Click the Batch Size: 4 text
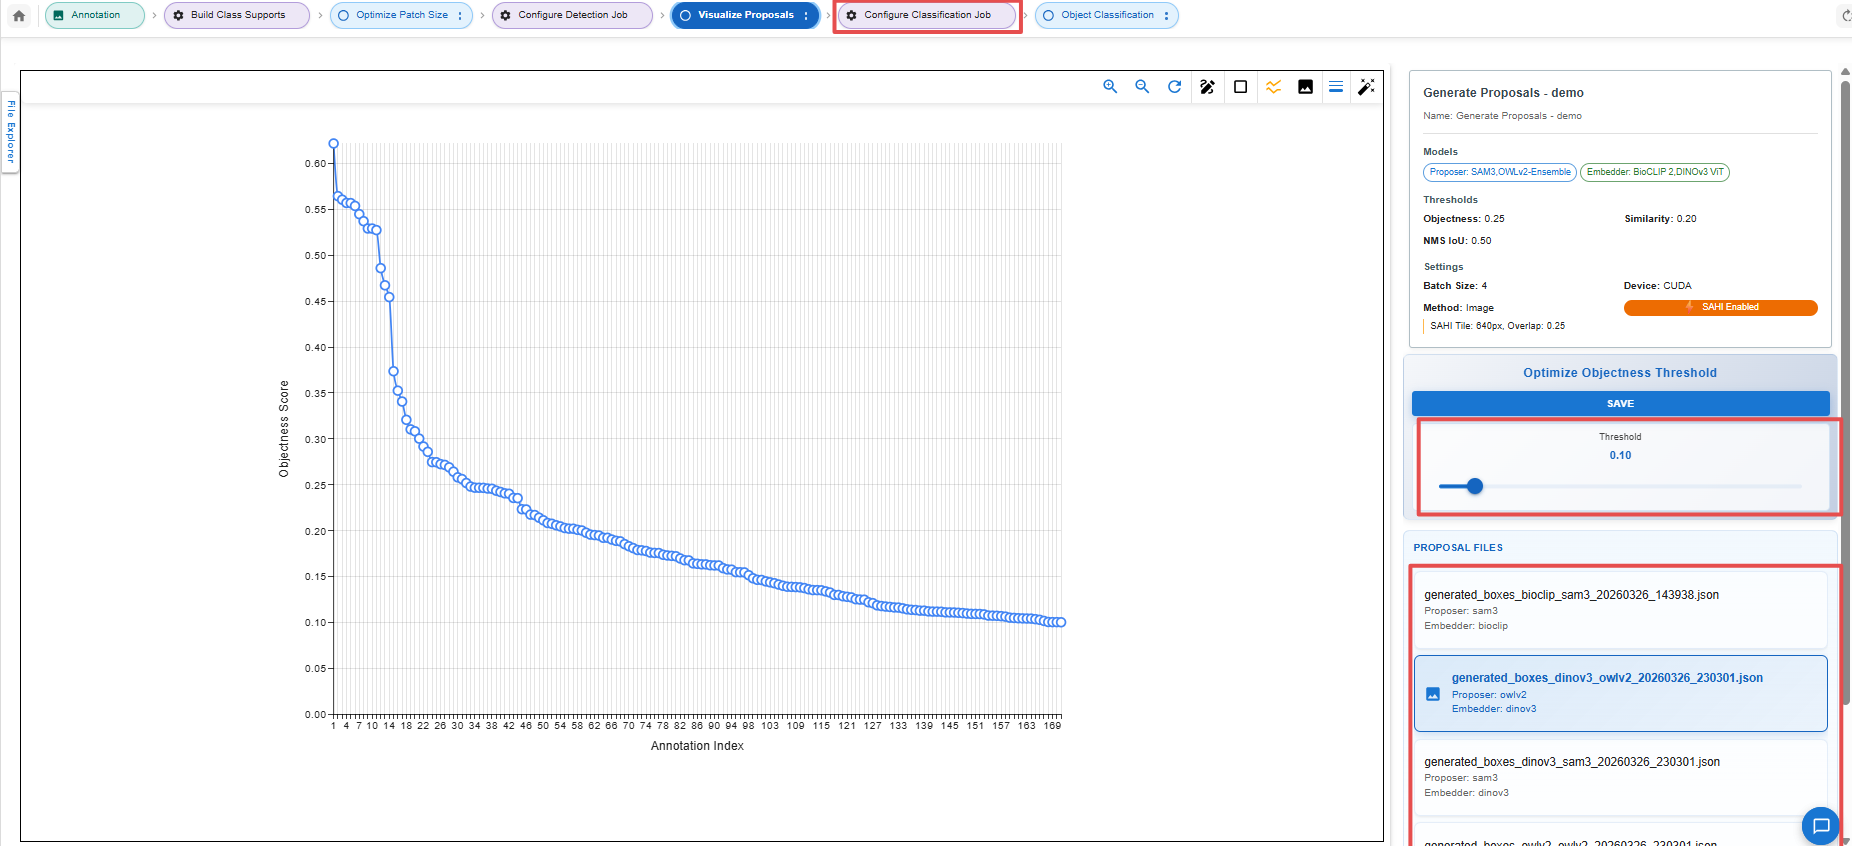The image size is (1852, 846). pyautogui.click(x=1455, y=286)
